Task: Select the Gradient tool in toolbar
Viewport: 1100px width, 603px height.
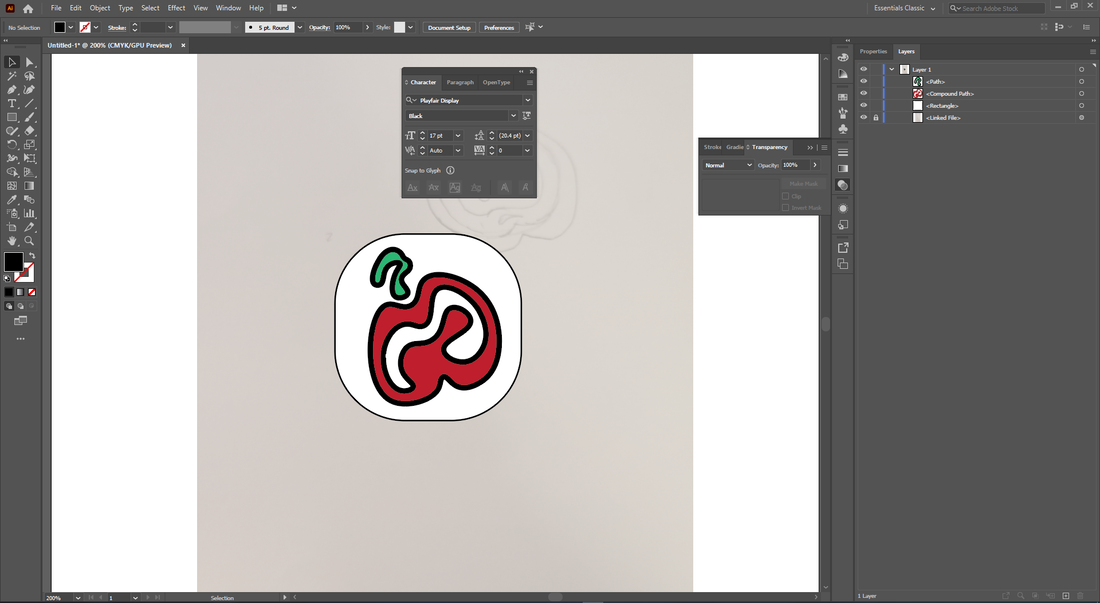Action: (29, 186)
